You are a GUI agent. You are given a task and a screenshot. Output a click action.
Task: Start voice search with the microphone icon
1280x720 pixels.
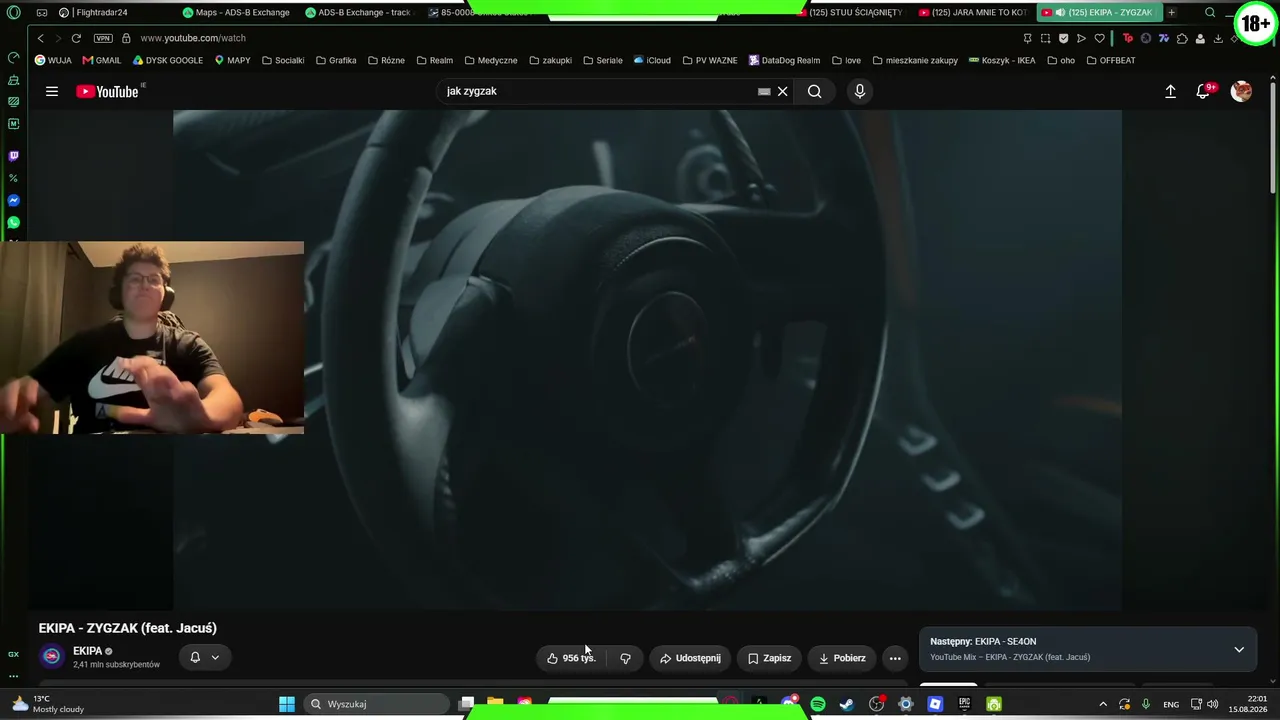point(859,91)
